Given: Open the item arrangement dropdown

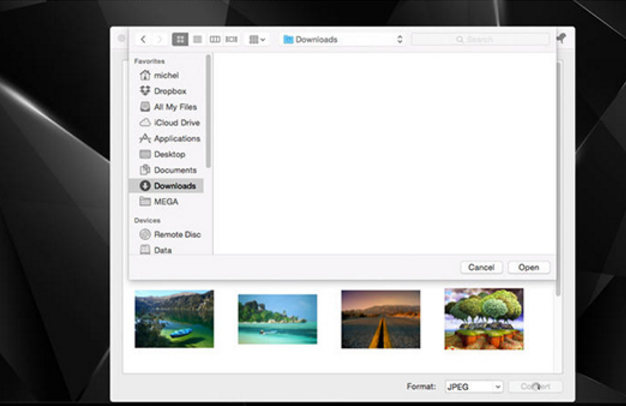Looking at the screenshot, I should tap(257, 39).
